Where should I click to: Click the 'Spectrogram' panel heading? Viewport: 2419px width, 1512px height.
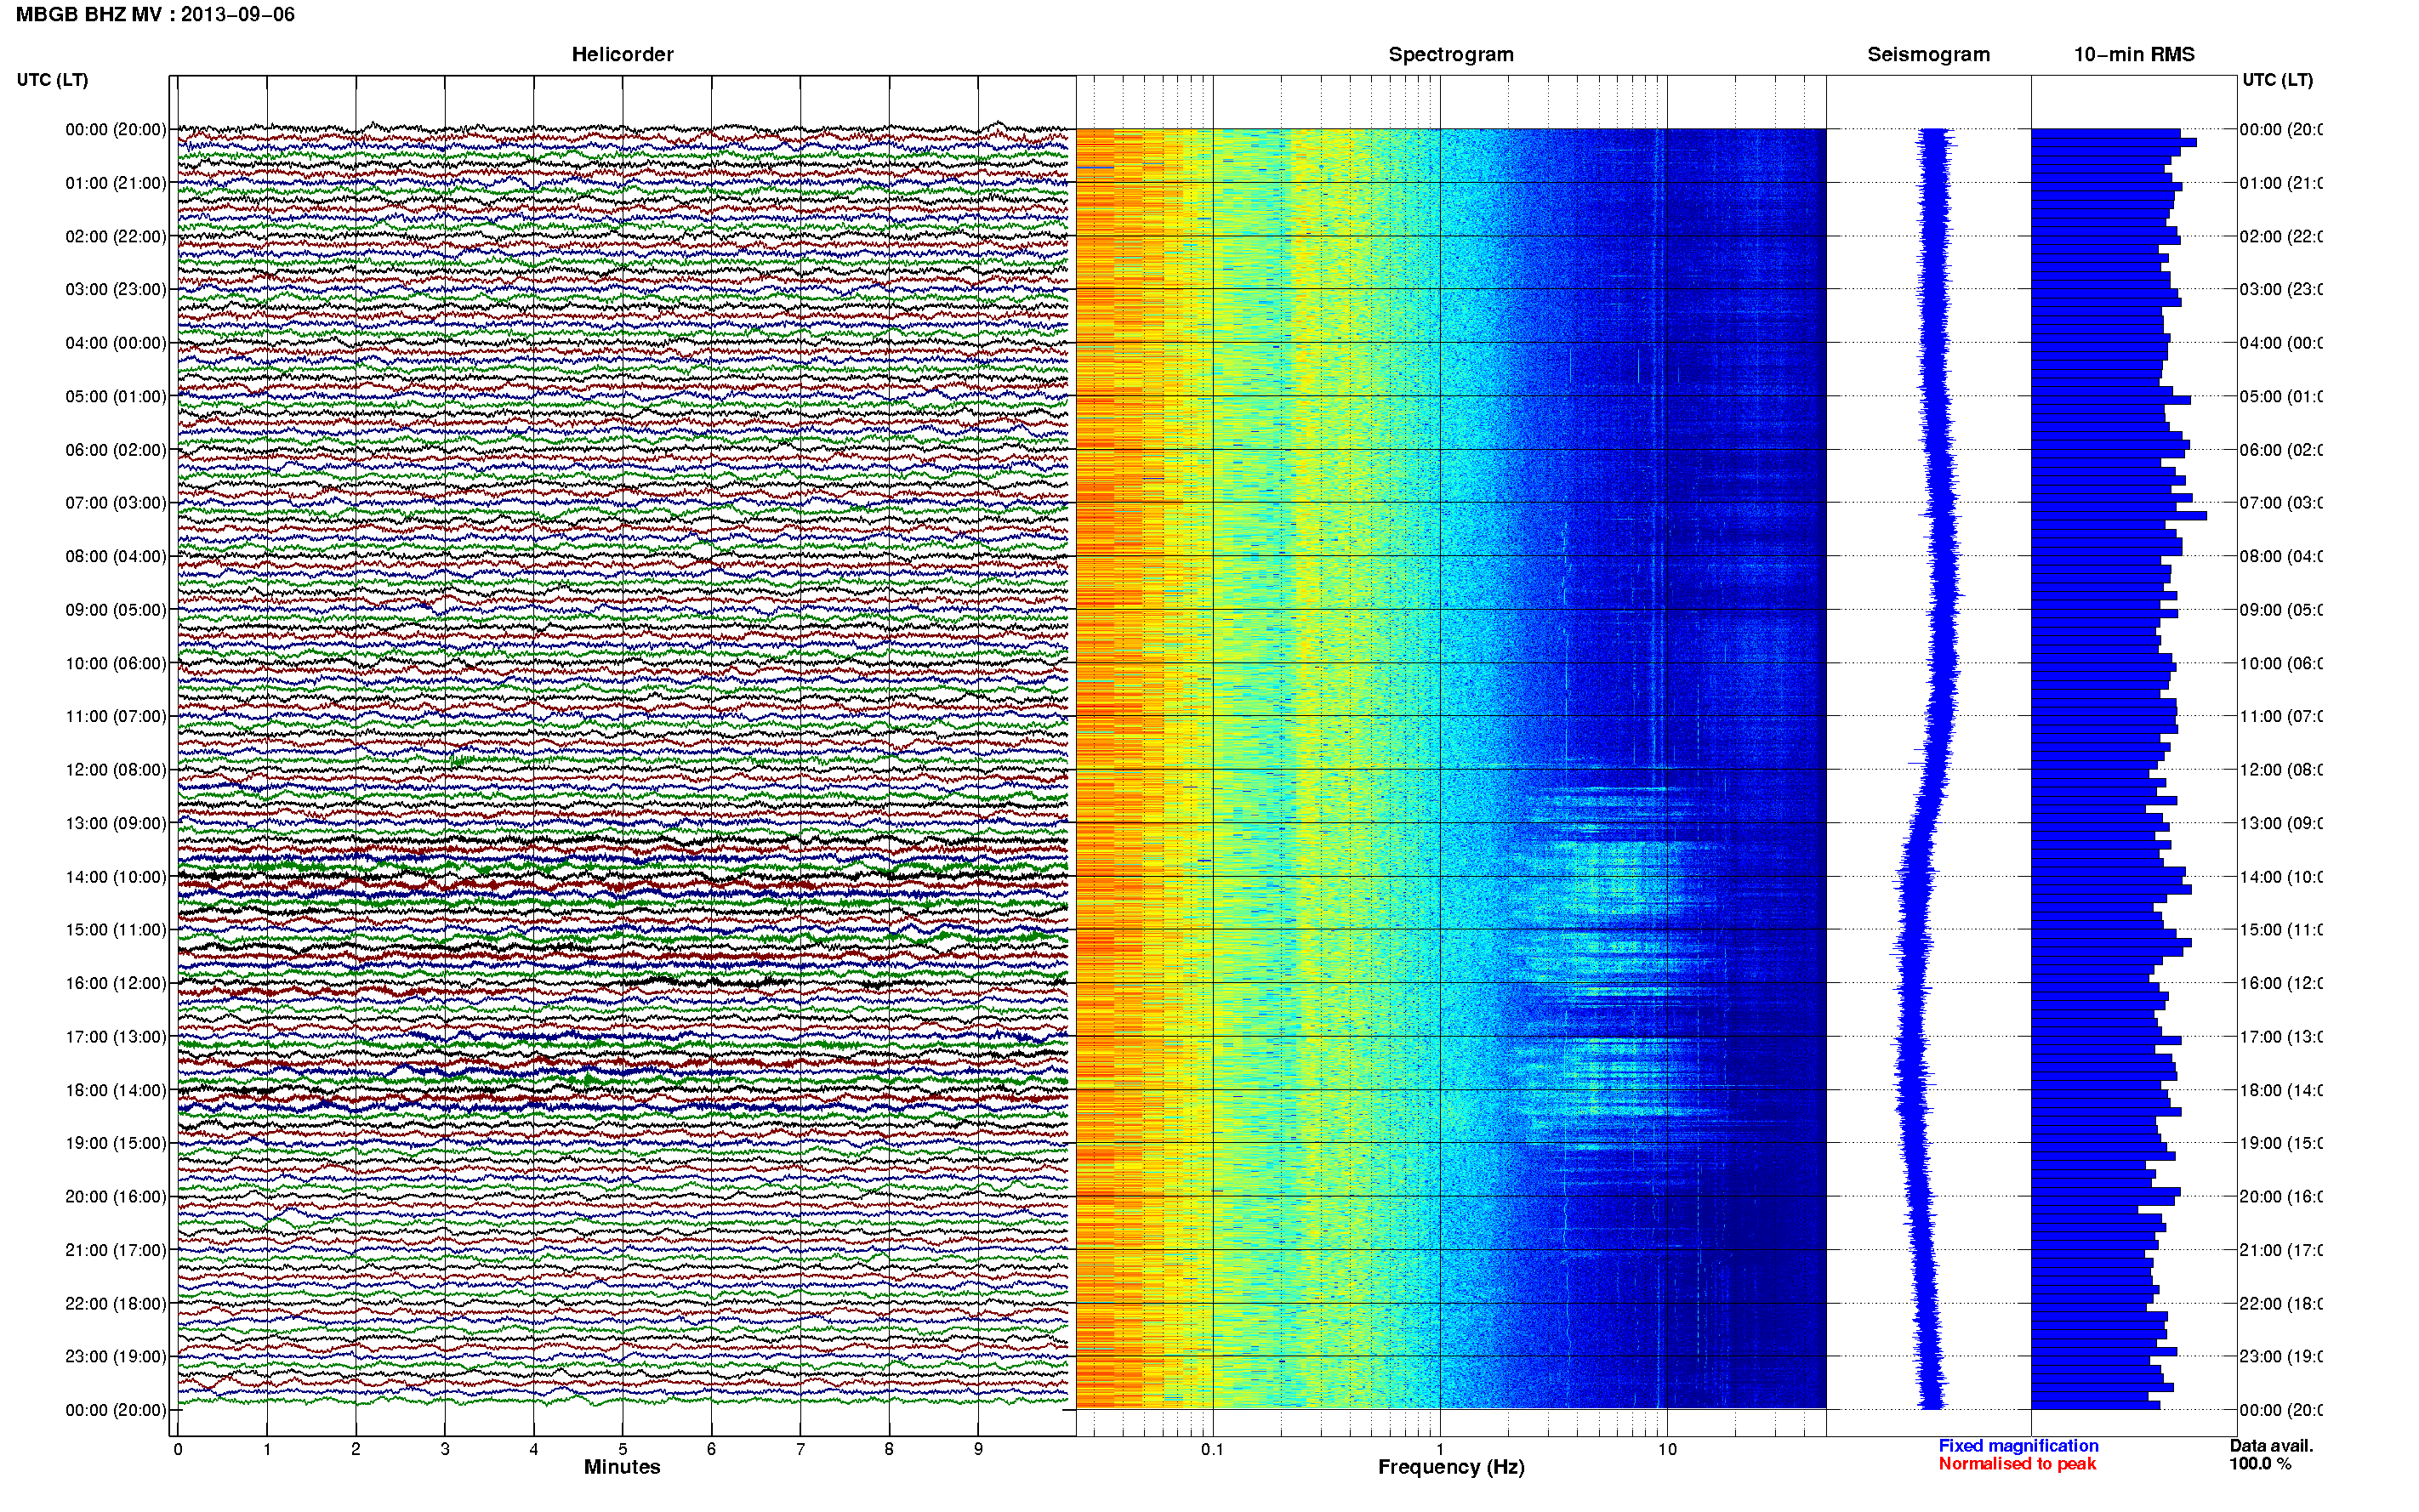[x=1451, y=55]
